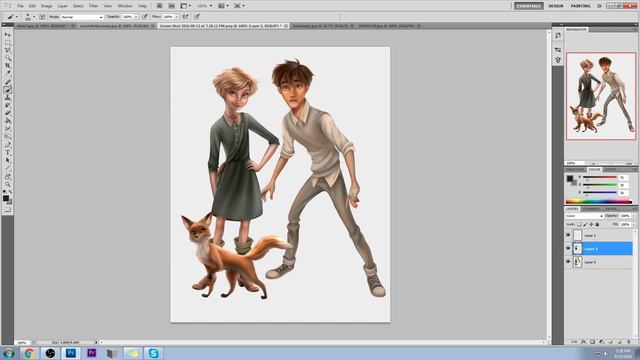Toggle lock image pixels
640x360 pixels.
[x=585, y=224]
